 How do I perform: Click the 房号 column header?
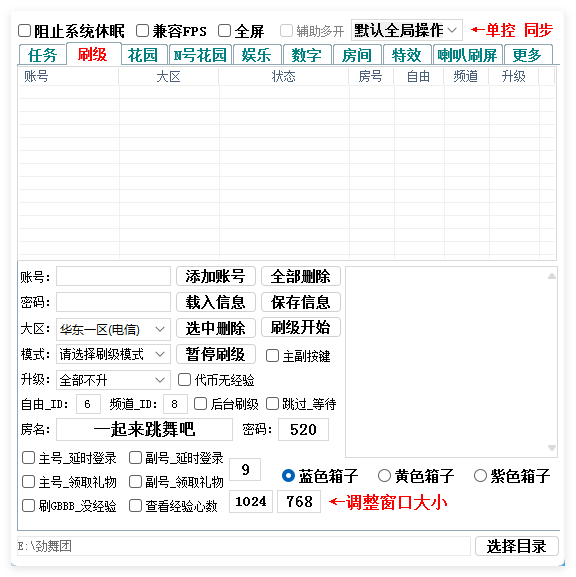click(x=371, y=77)
